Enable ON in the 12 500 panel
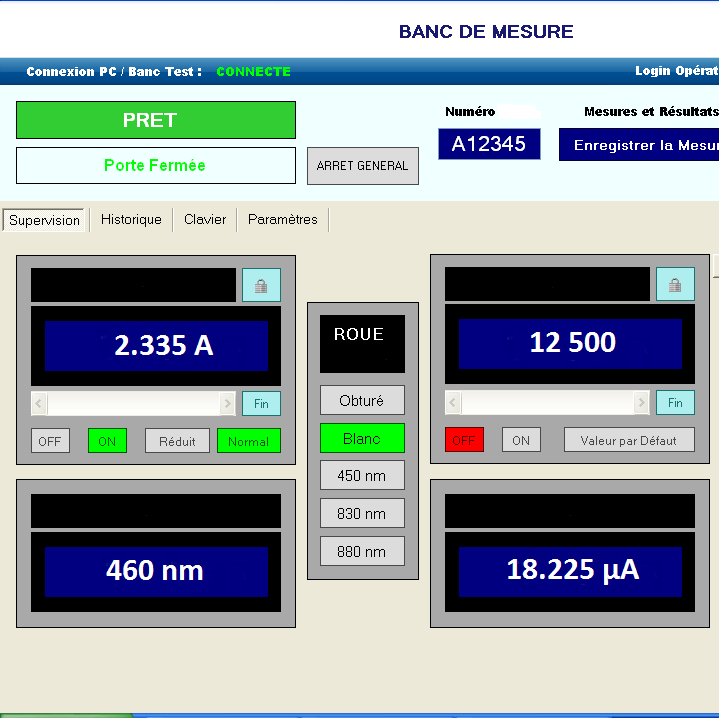Screen dimensions: 719x719 (521, 441)
